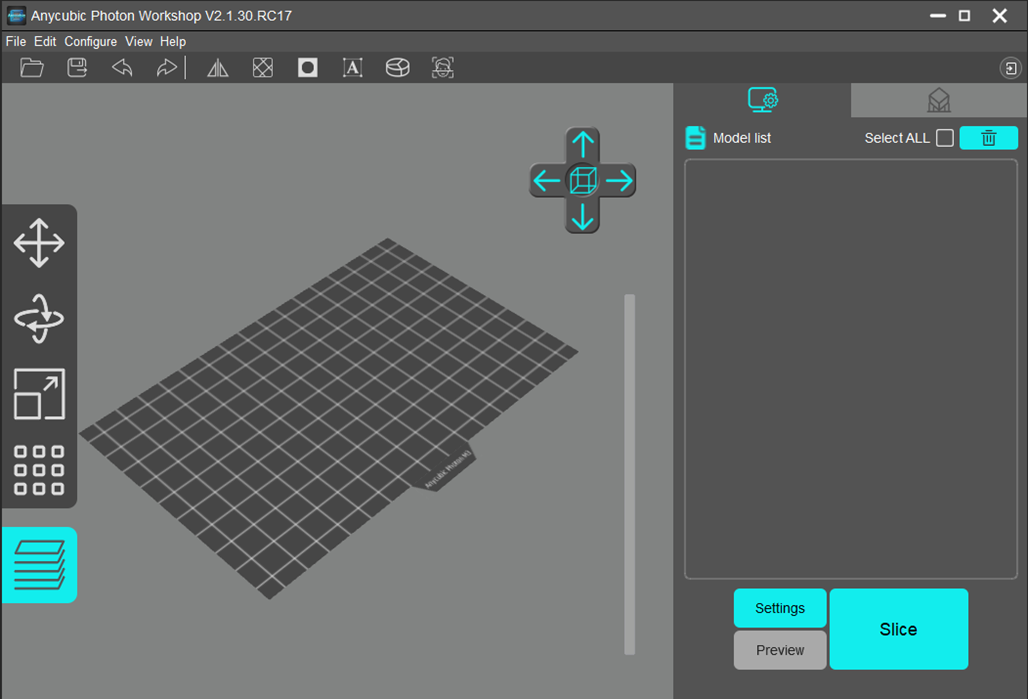Select the Cut/Split model tool icon

[x=397, y=68]
